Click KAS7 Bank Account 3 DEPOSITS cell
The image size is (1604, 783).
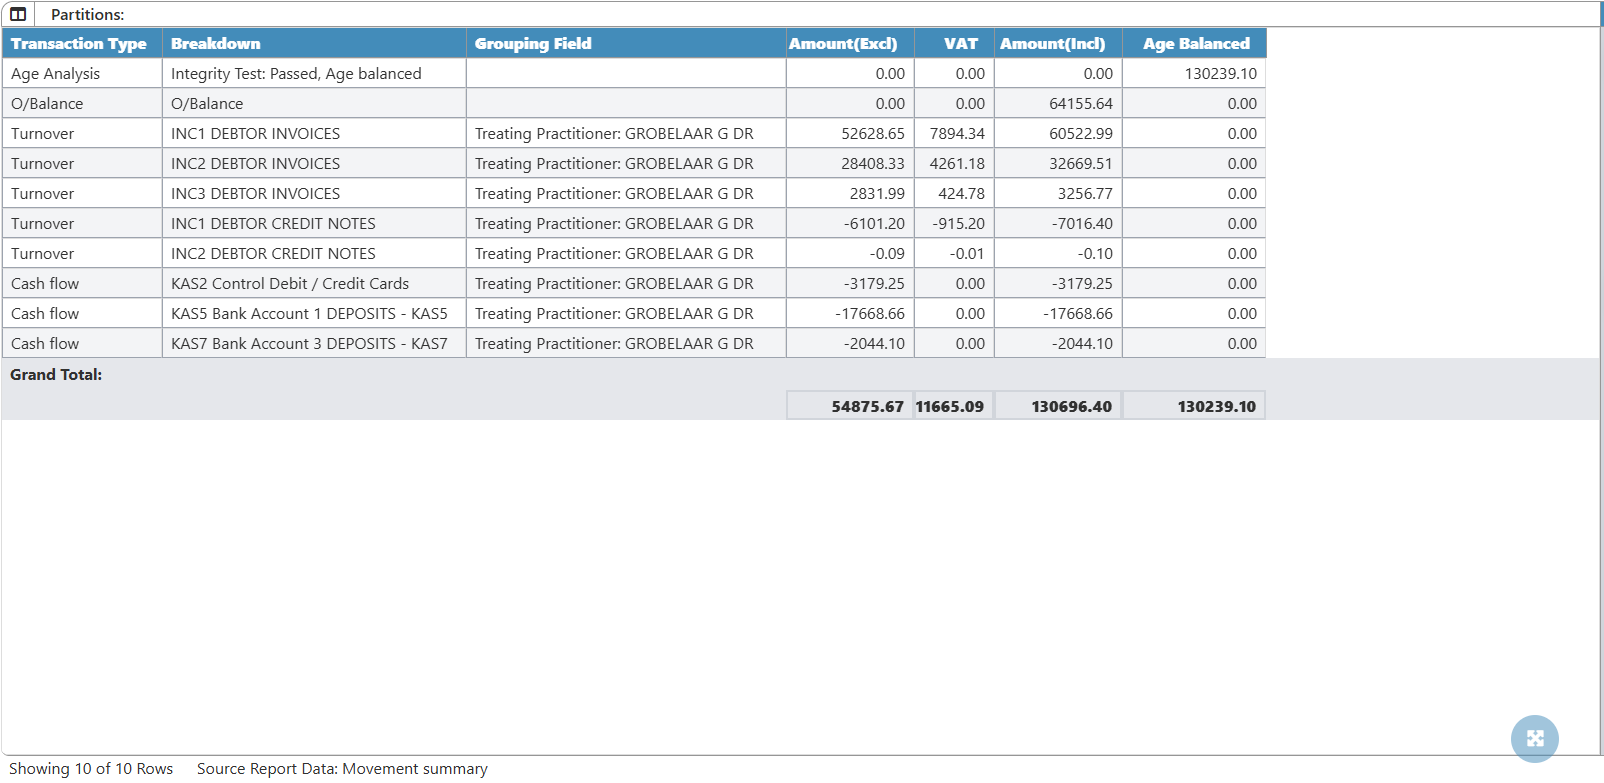309,344
